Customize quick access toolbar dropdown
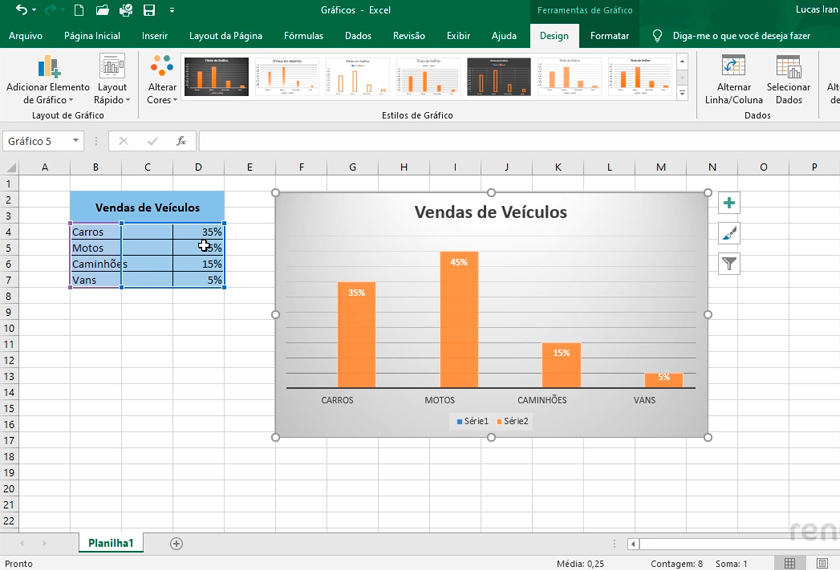840x570 pixels. (171, 10)
